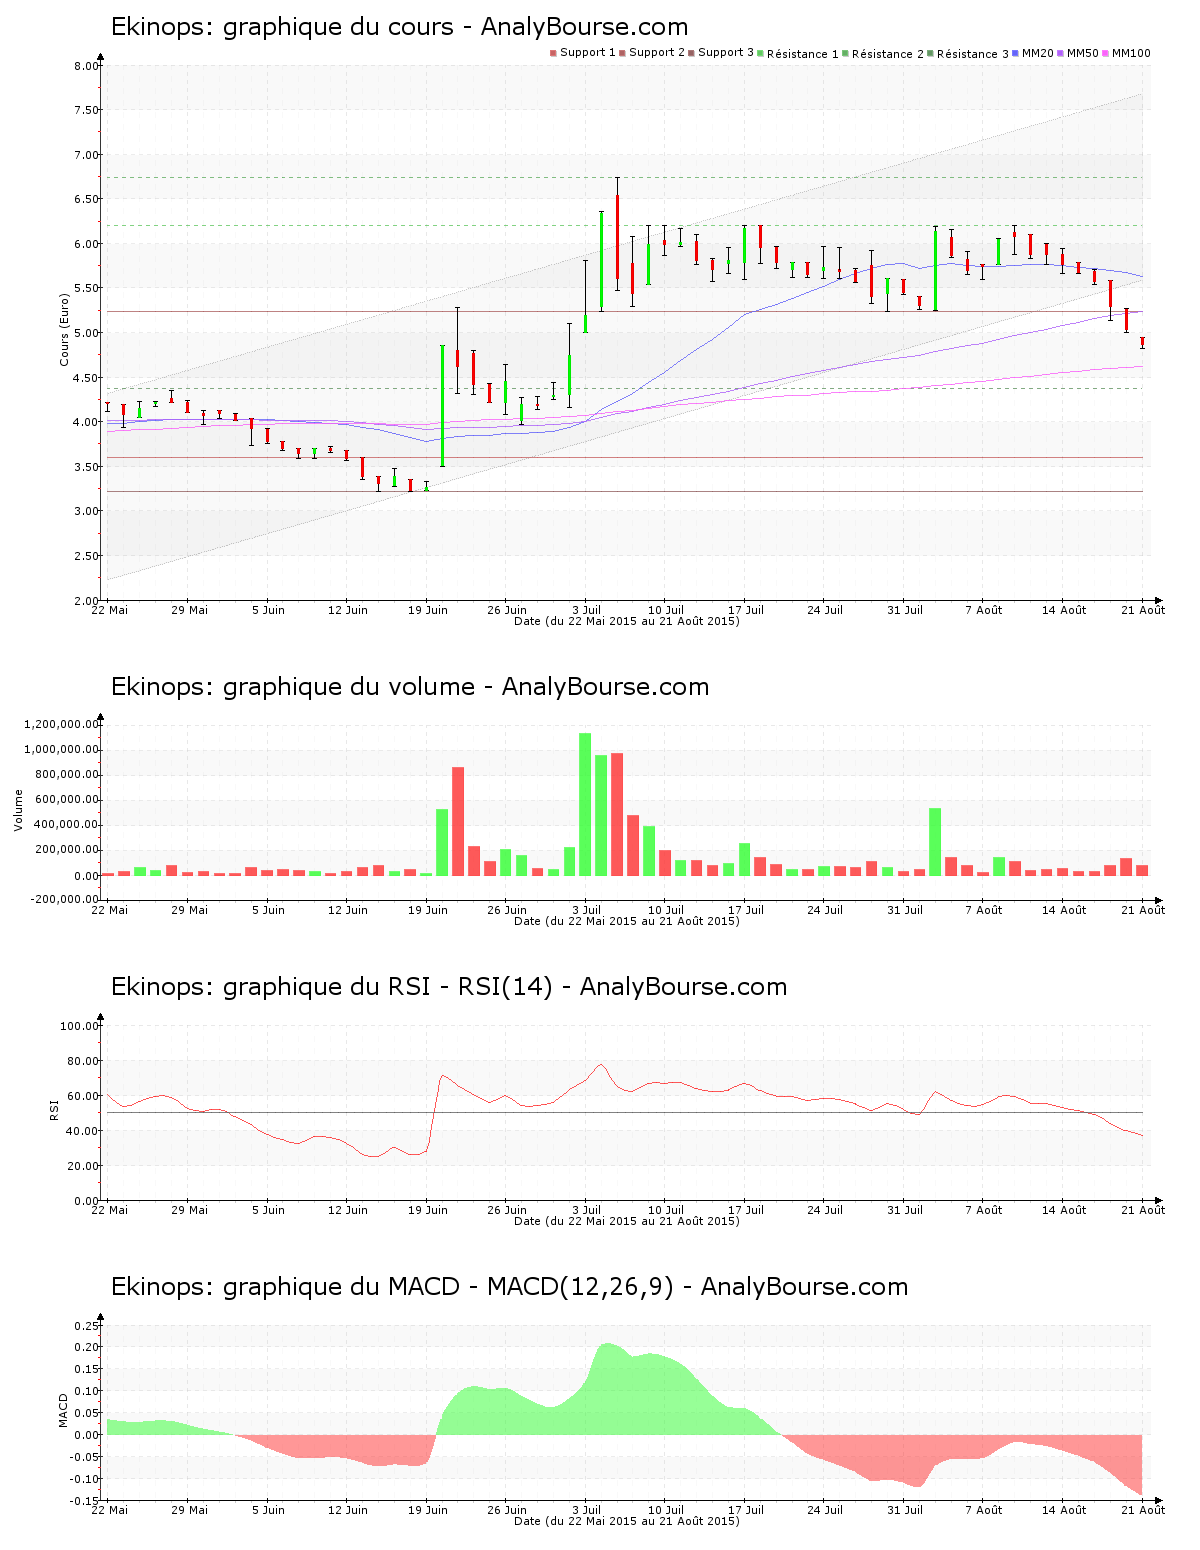Click the 'MACD' y-axis label
The width and height of the screenshot is (1200, 1550).
tap(64, 1410)
